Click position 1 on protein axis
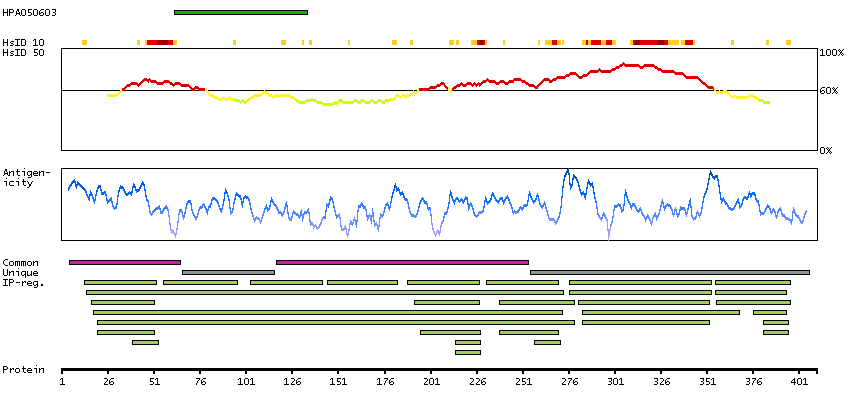The height and width of the screenshot is (410, 850). click(62, 381)
